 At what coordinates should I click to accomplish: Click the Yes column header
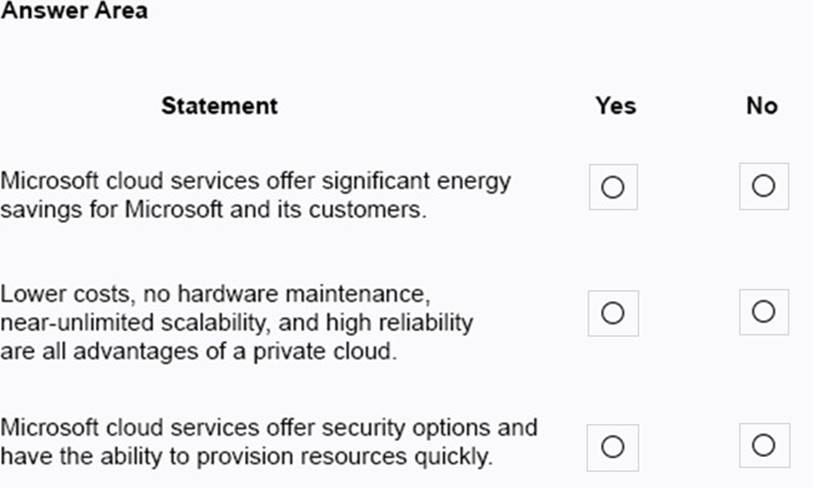pyautogui.click(x=615, y=105)
